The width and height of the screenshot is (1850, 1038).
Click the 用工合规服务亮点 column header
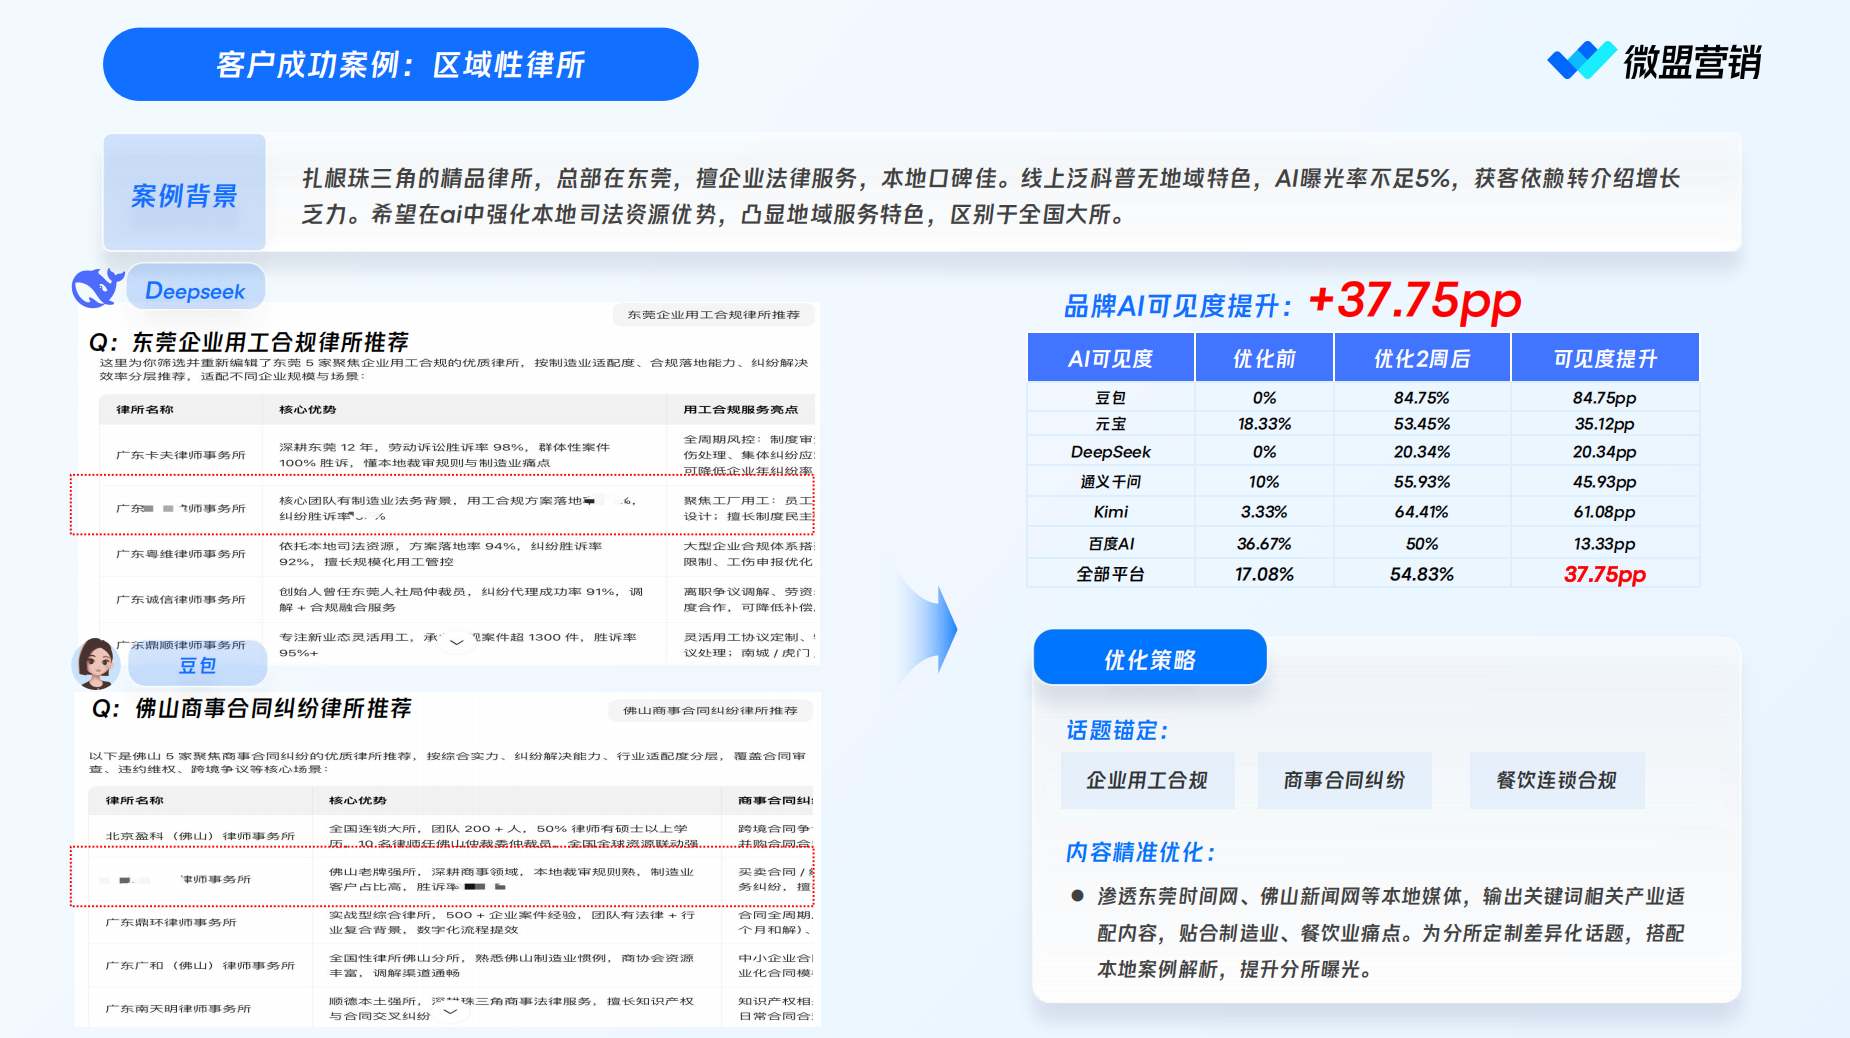coord(740,410)
